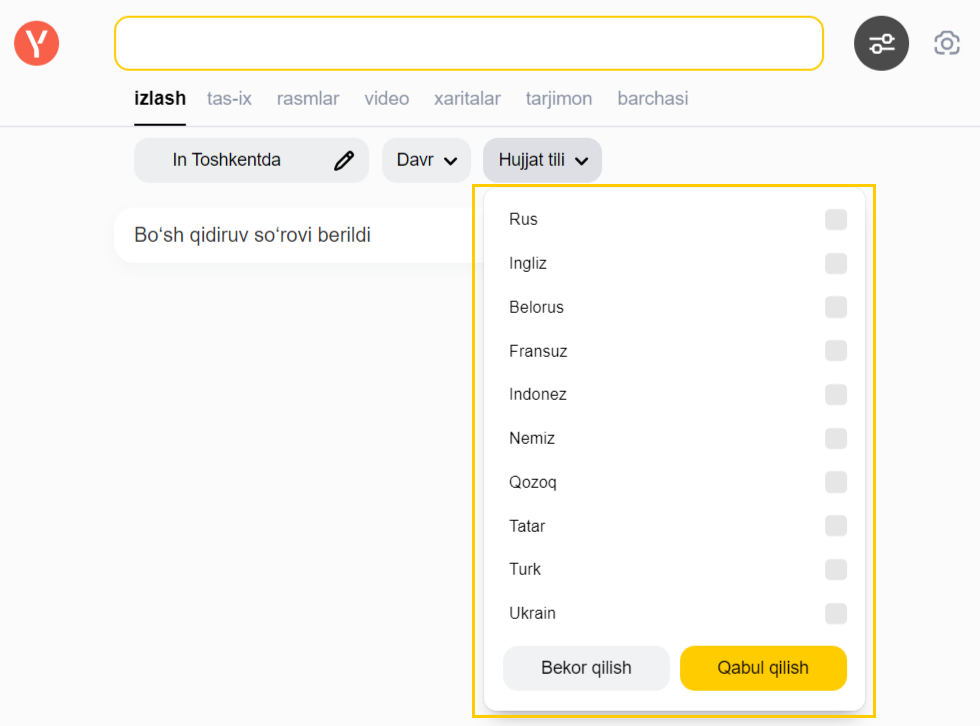Click the Bekor qilish button
980x726 pixels.
tap(586, 668)
